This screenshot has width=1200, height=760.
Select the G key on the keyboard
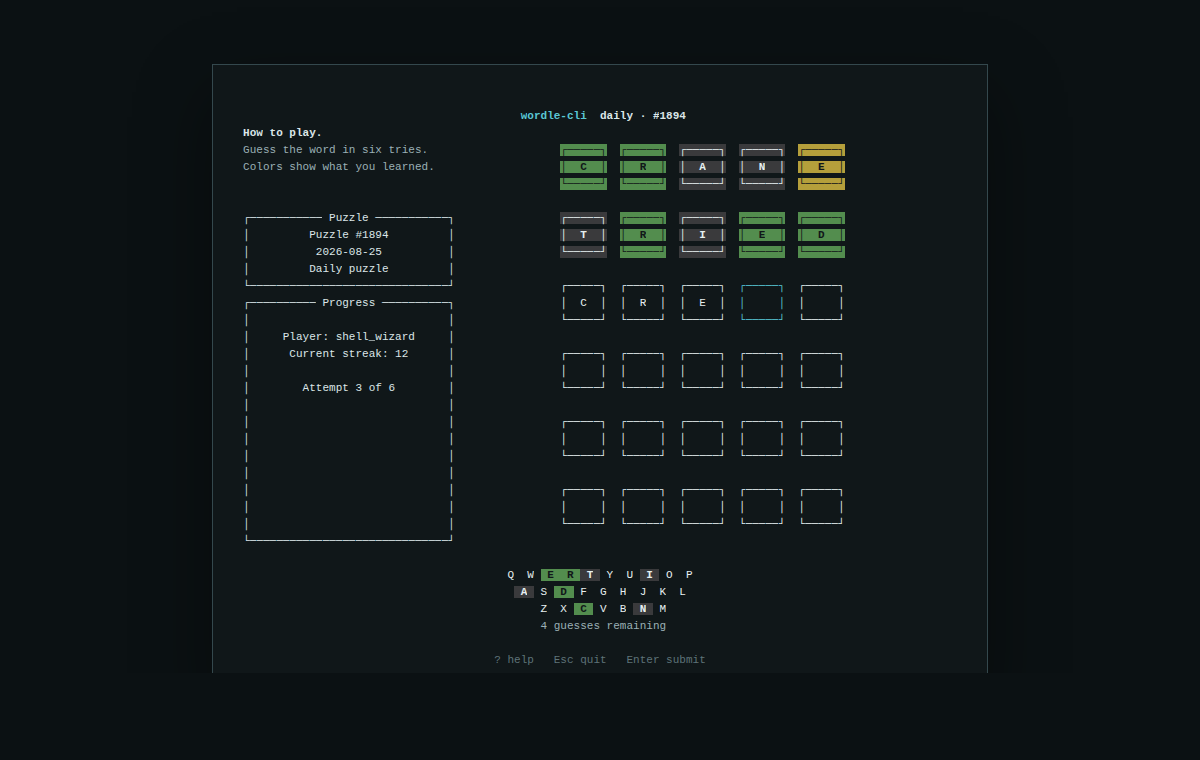(x=603, y=592)
